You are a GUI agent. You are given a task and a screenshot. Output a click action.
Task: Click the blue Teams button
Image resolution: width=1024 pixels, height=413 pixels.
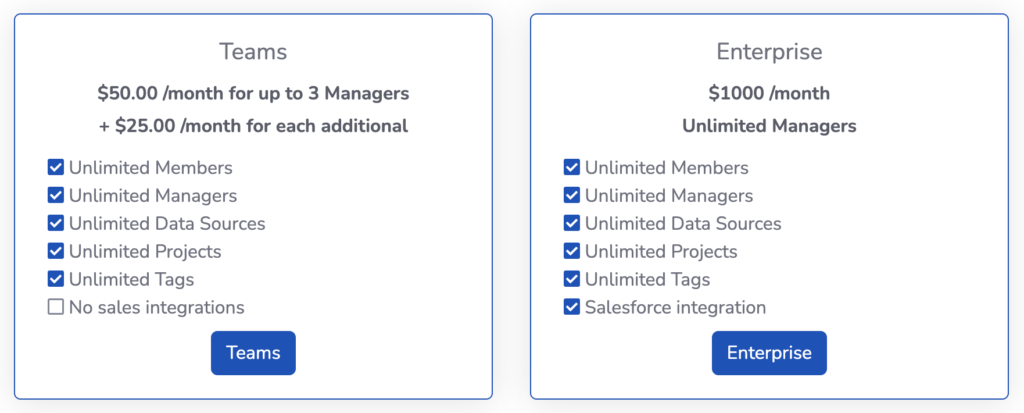tap(253, 353)
